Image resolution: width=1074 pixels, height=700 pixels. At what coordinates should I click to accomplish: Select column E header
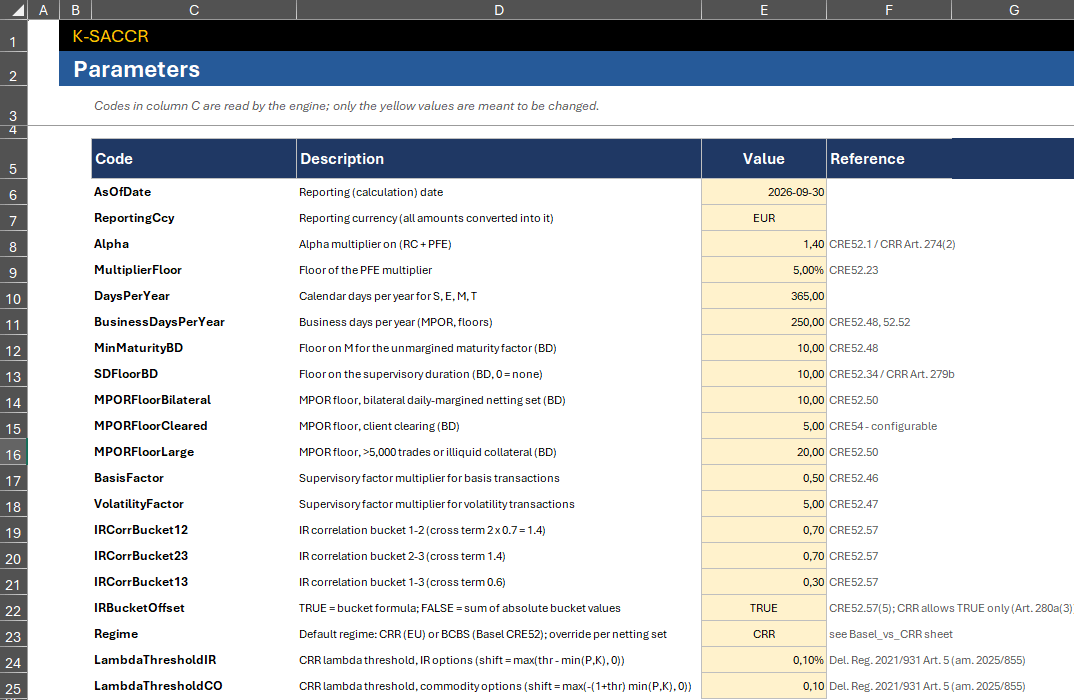764,10
